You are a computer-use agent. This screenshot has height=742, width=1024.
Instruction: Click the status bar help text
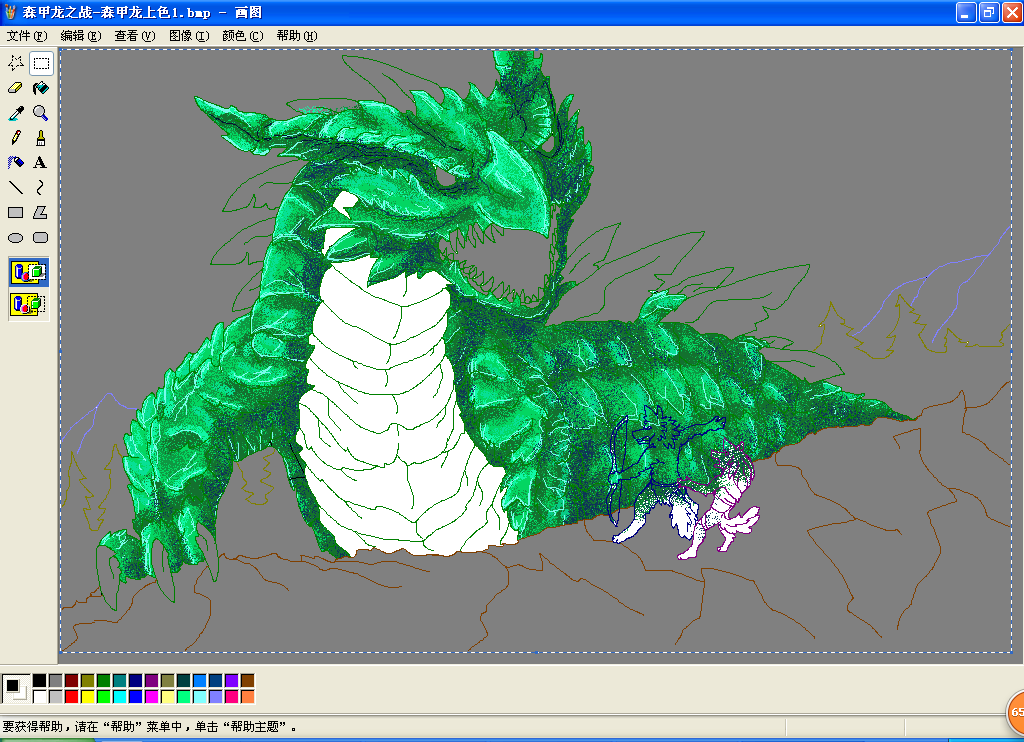pyautogui.click(x=150, y=726)
